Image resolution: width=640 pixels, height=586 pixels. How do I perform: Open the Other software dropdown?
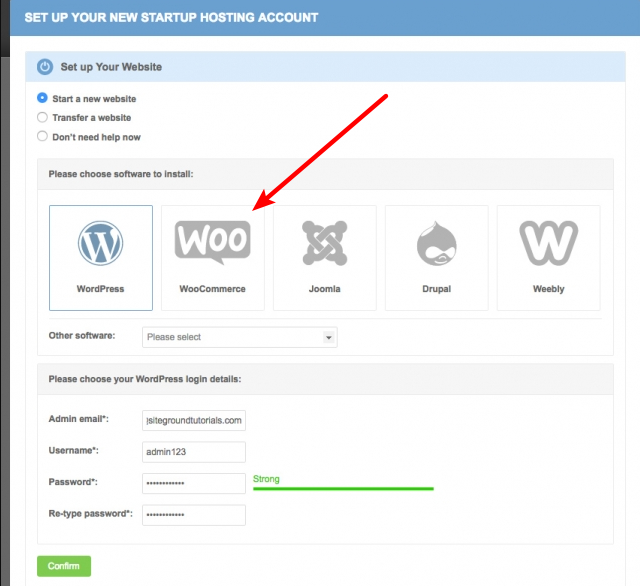240,337
